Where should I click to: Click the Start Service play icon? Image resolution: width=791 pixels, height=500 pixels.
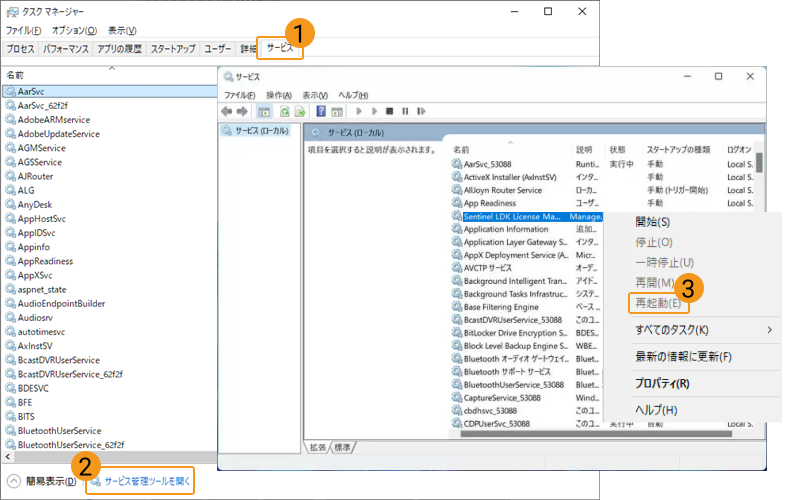point(359,111)
